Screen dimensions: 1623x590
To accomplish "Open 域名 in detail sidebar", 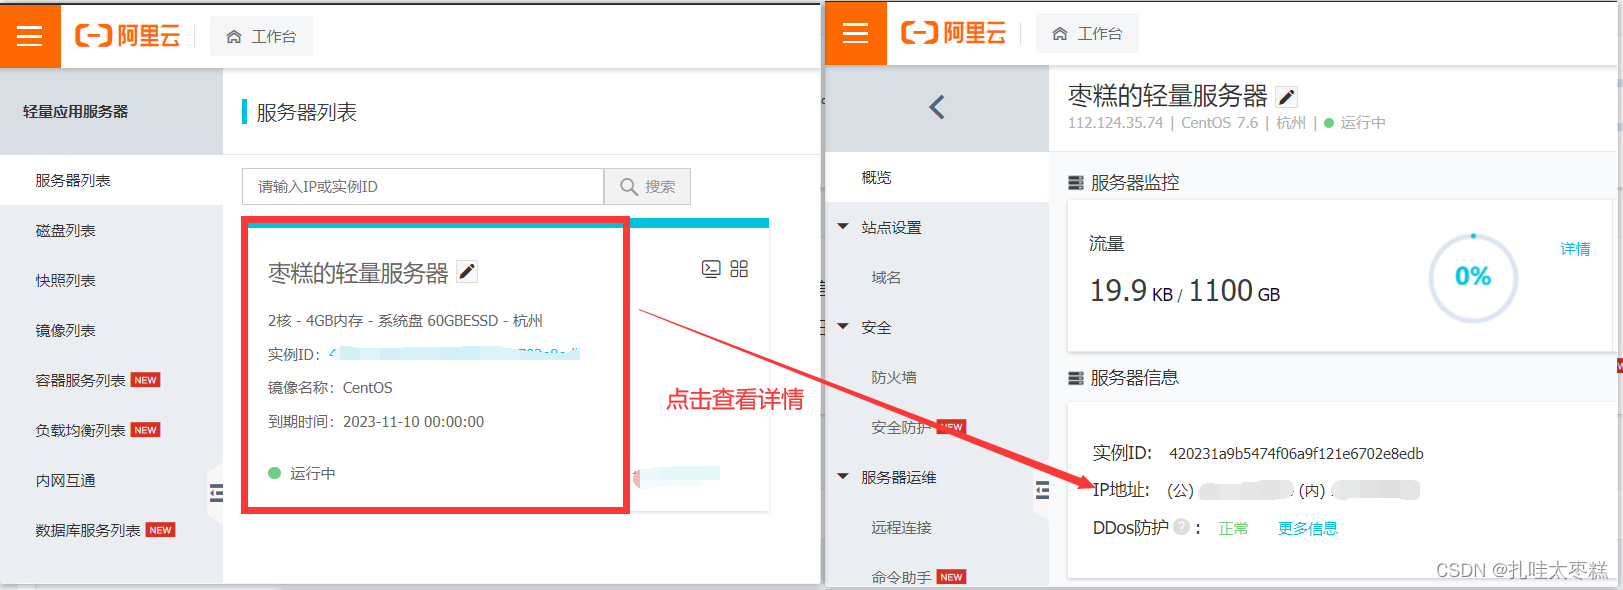I will pyautogui.click(x=886, y=277).
